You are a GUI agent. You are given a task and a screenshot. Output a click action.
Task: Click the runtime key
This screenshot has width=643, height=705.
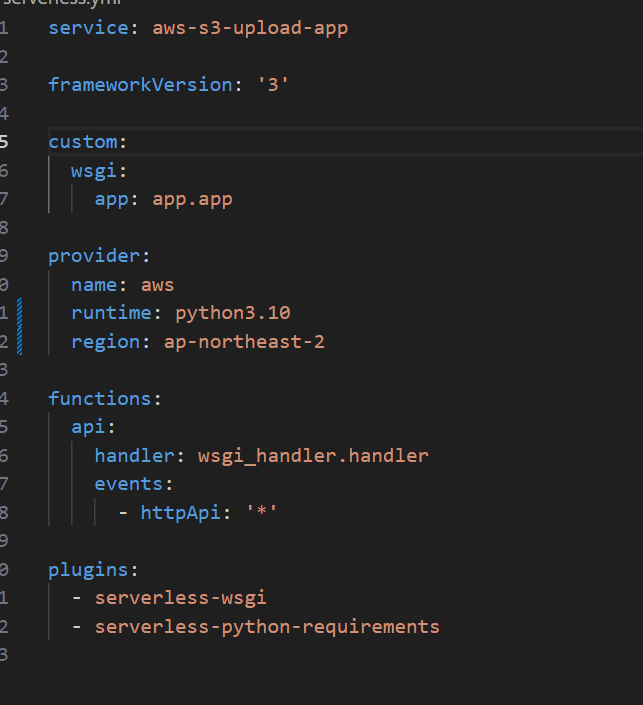coord(112,313)
